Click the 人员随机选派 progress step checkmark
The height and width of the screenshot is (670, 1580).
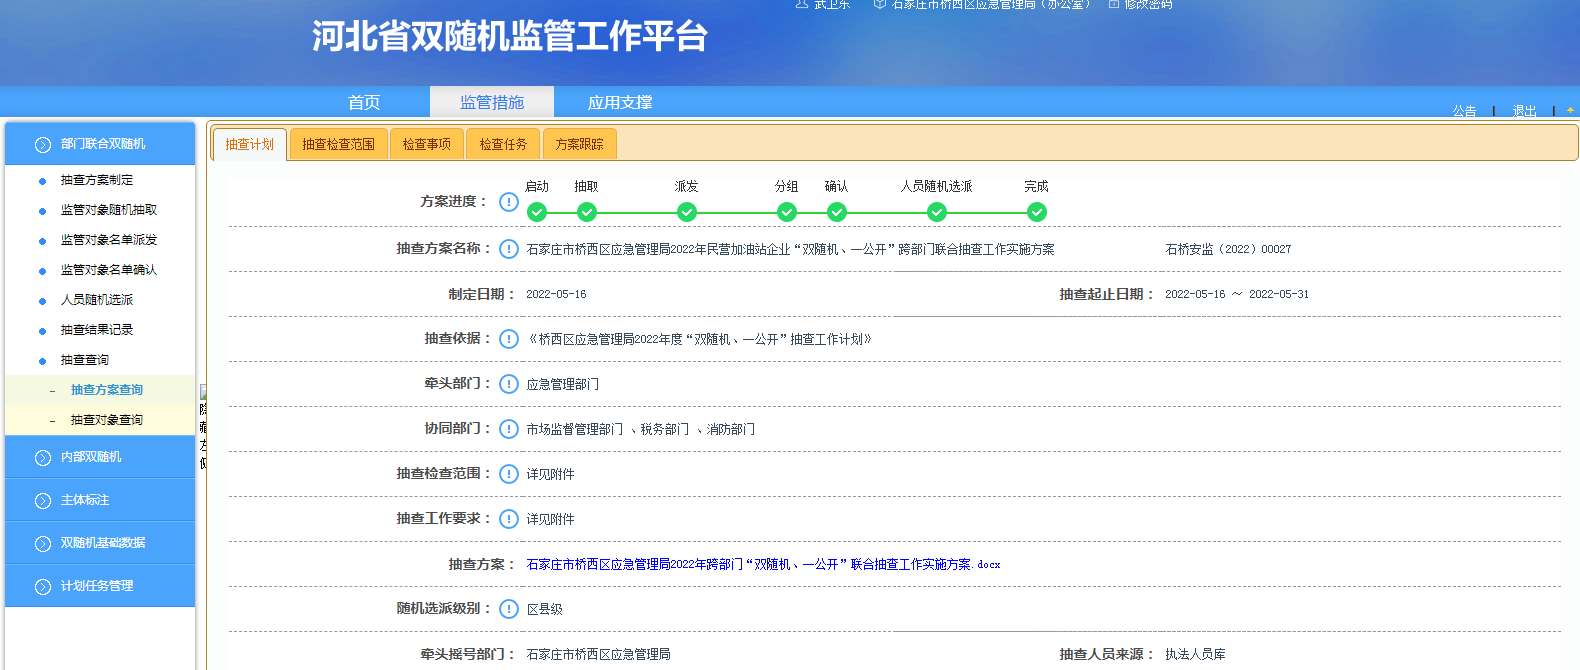point(937,212)
